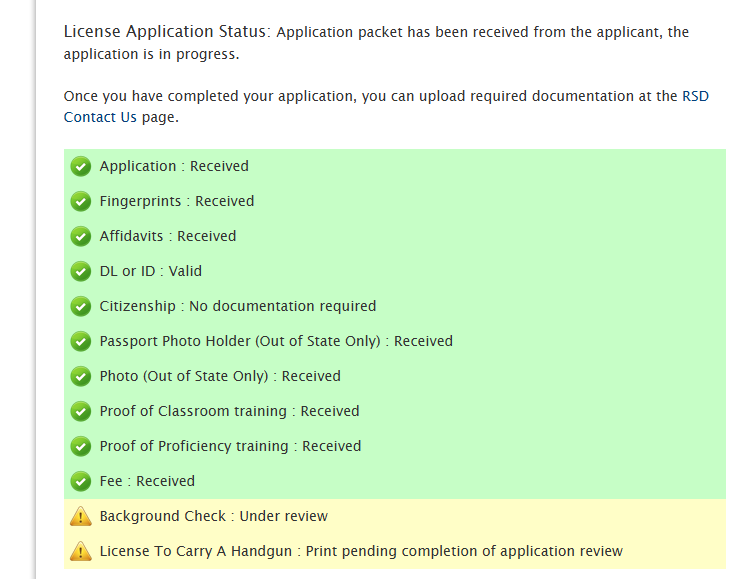Click the Citizenship : No documentation required text
This screenshot has width=736, height=579.
coord(238,306)
